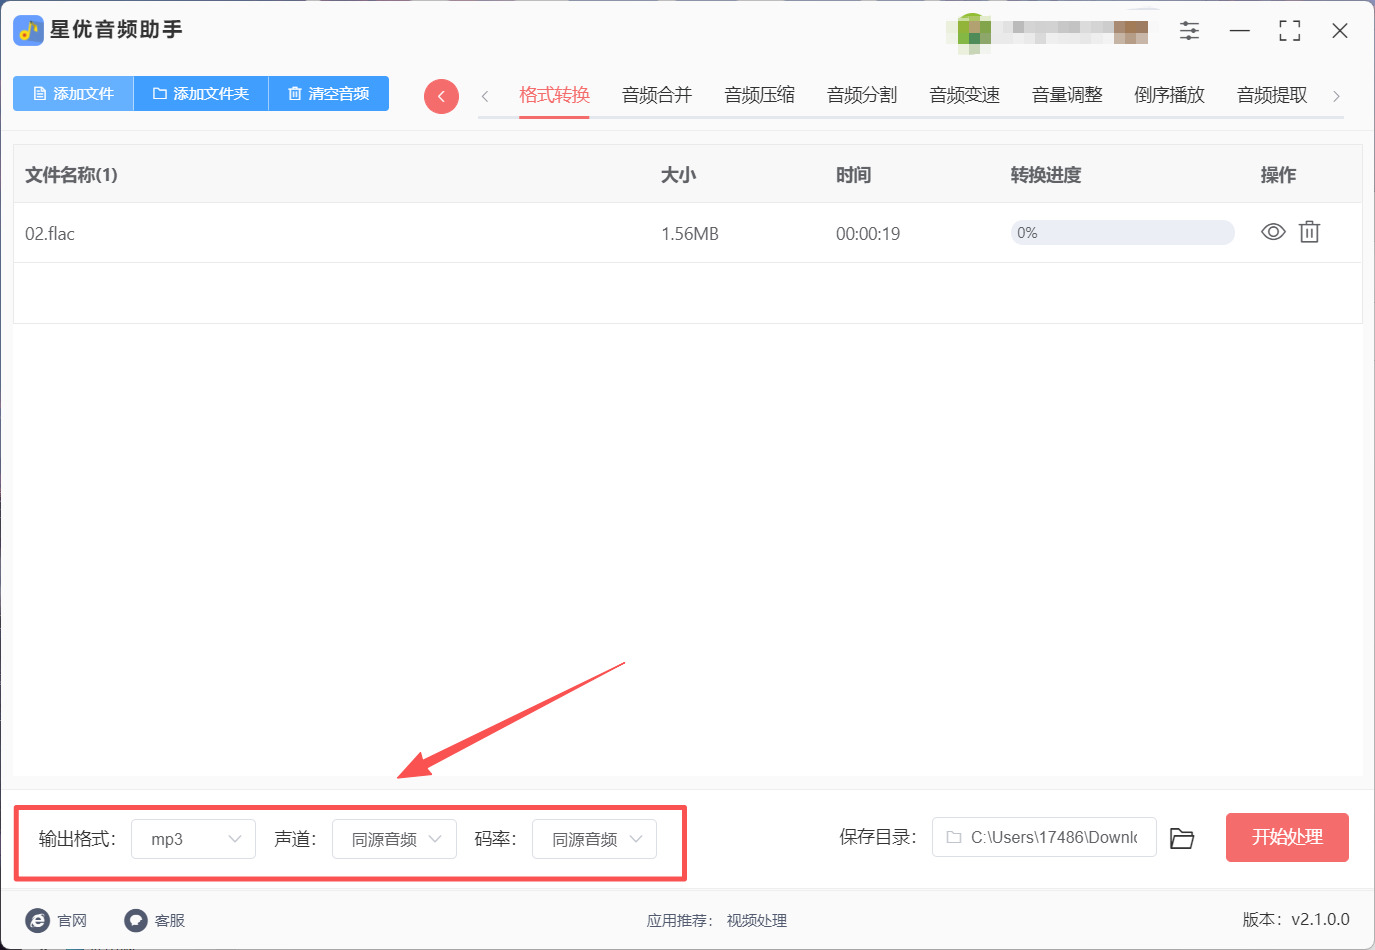Preview 02.flac with the eye icon
Screen dimensions: 1375x950
click(1273, 232)
